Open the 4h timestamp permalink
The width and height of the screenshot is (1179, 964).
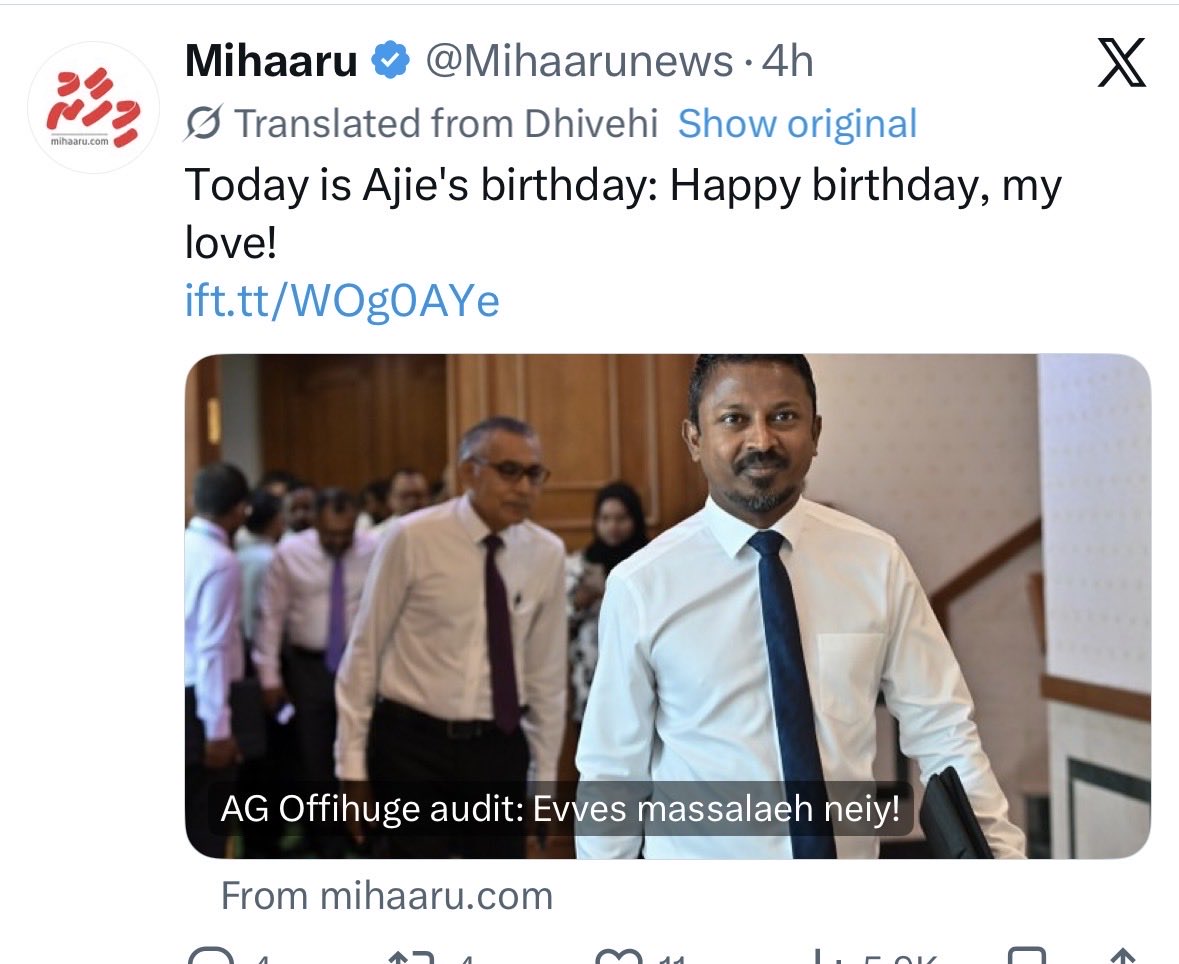787,61
